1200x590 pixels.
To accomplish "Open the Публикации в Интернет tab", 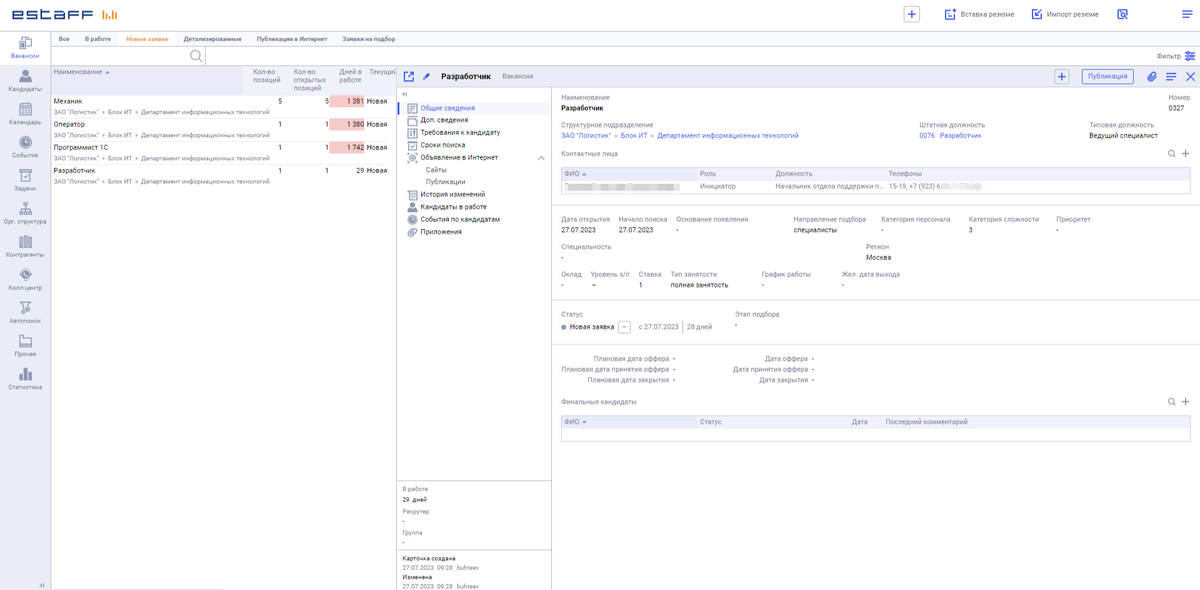I will pos(292,39).
